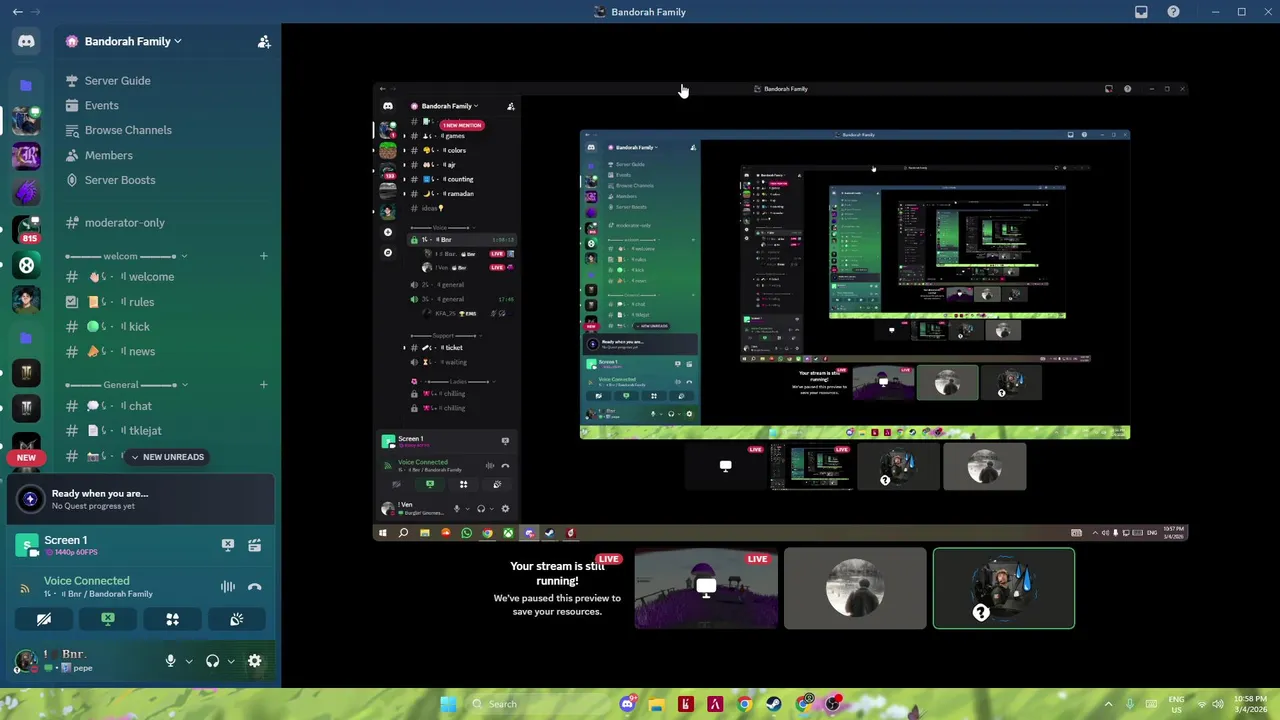
Task: Toggle the camera on or off
Action: click(43, 620)
